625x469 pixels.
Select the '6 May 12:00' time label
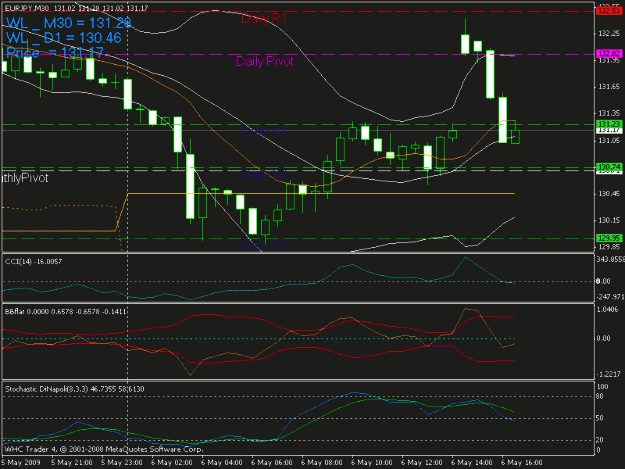(422, 463)
